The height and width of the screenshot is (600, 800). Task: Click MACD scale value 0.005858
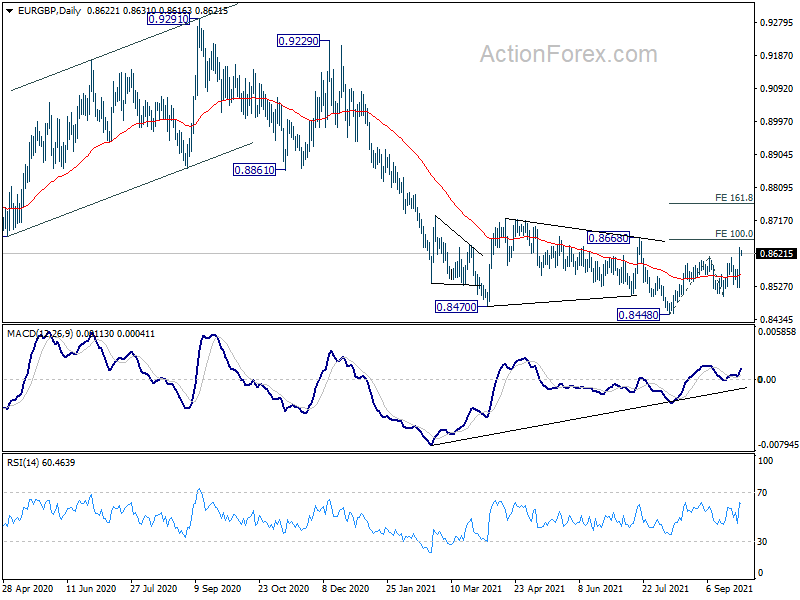(777, 332)
